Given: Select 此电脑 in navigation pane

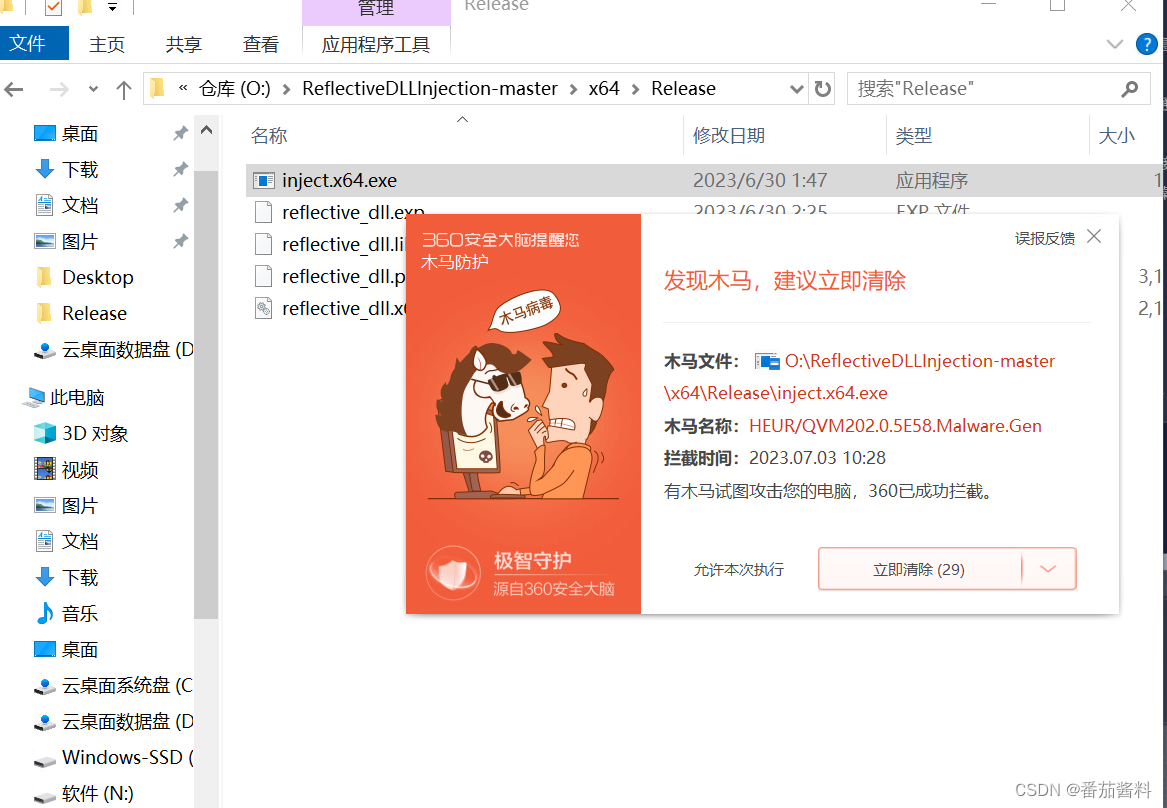Looking at the screenshot, I should tap(77, 398).
